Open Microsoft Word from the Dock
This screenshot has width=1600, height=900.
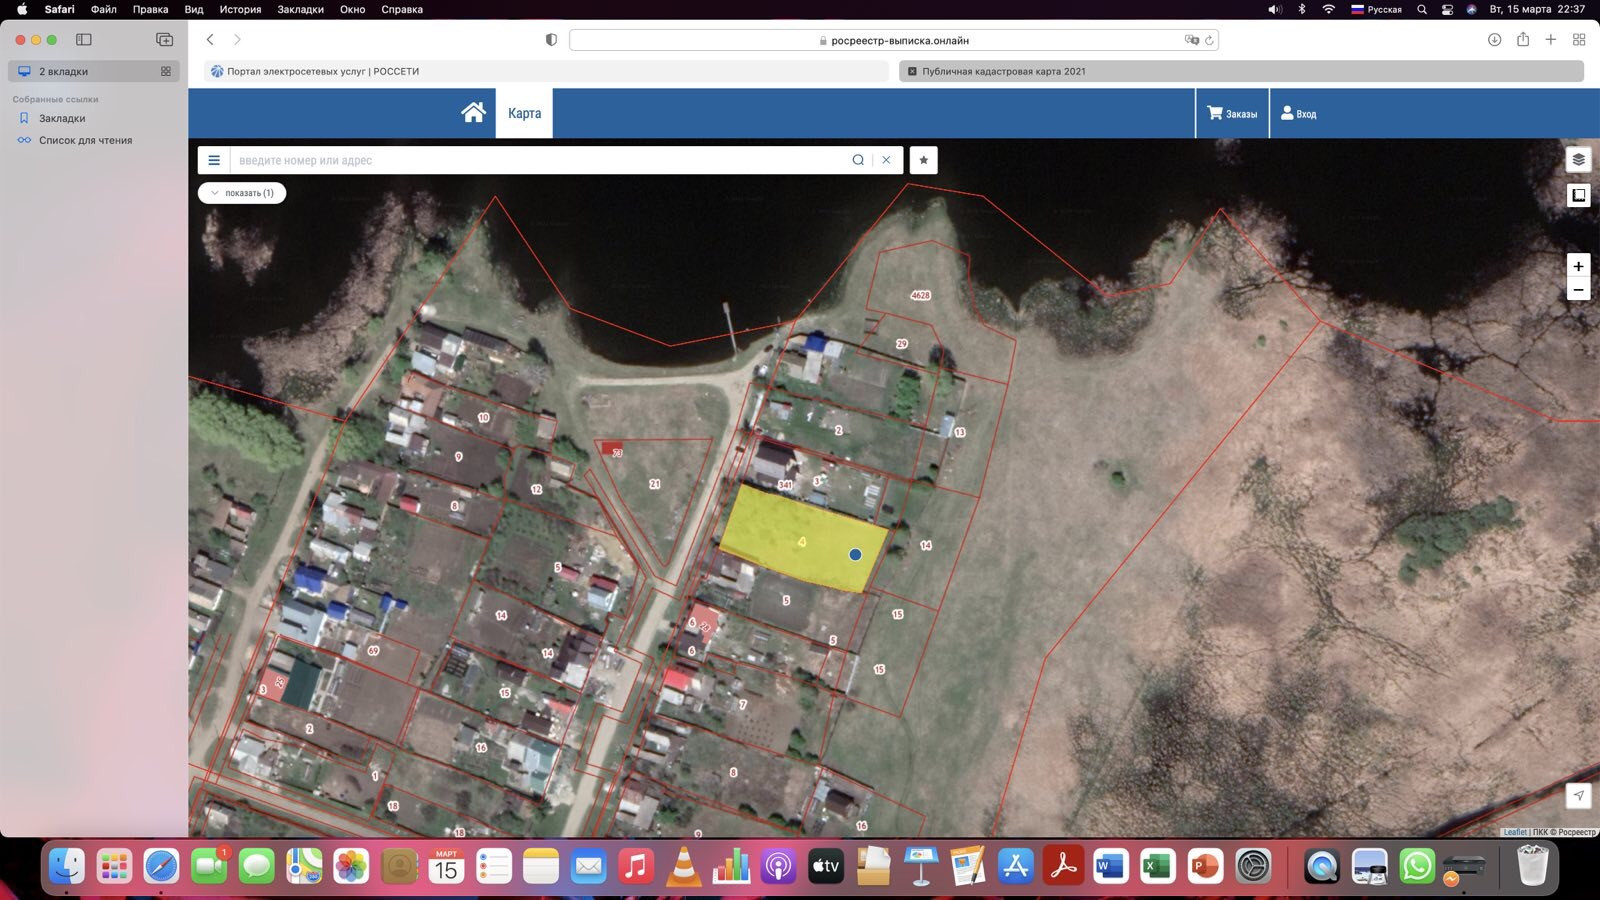[1110, 866]
